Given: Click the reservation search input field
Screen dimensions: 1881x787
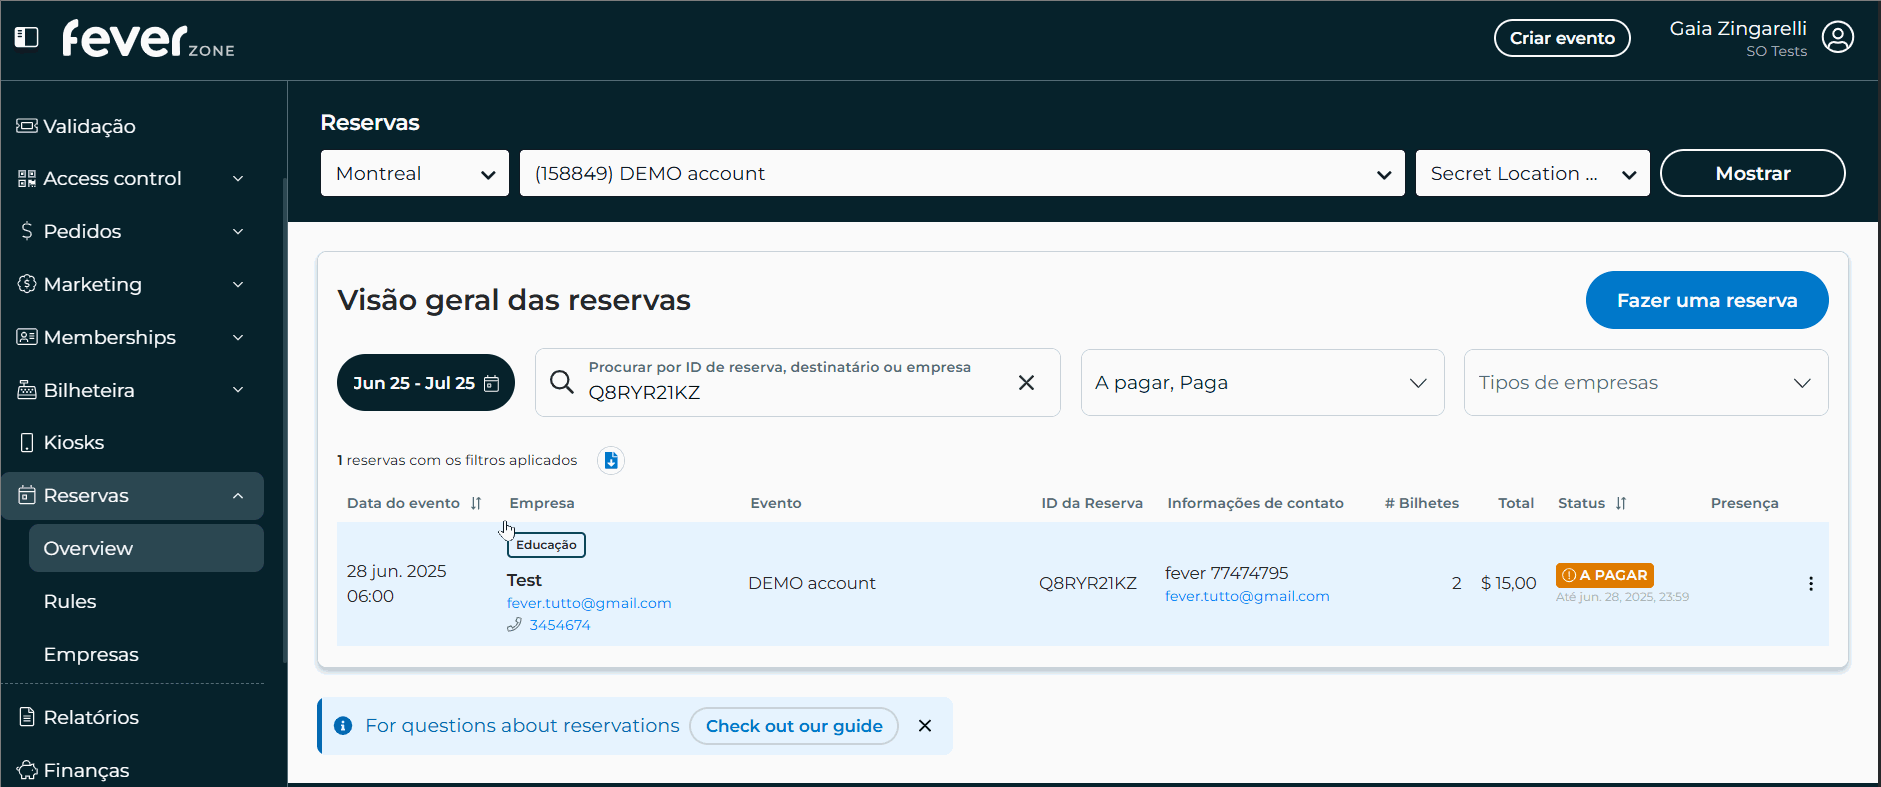Looking at the screenshot, I should tap(797, 382).
